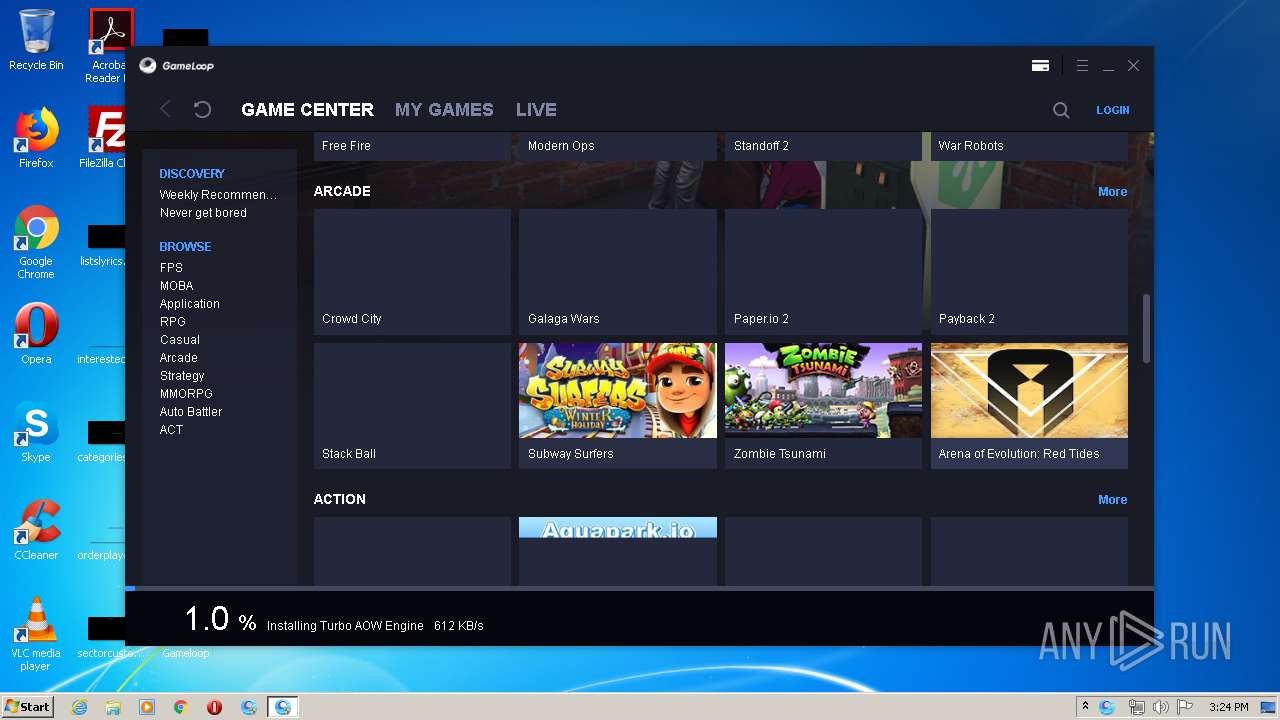1280x720 pixels.
Task: Open the Aquapark.io game card
Action: click(x=618, y=551)
